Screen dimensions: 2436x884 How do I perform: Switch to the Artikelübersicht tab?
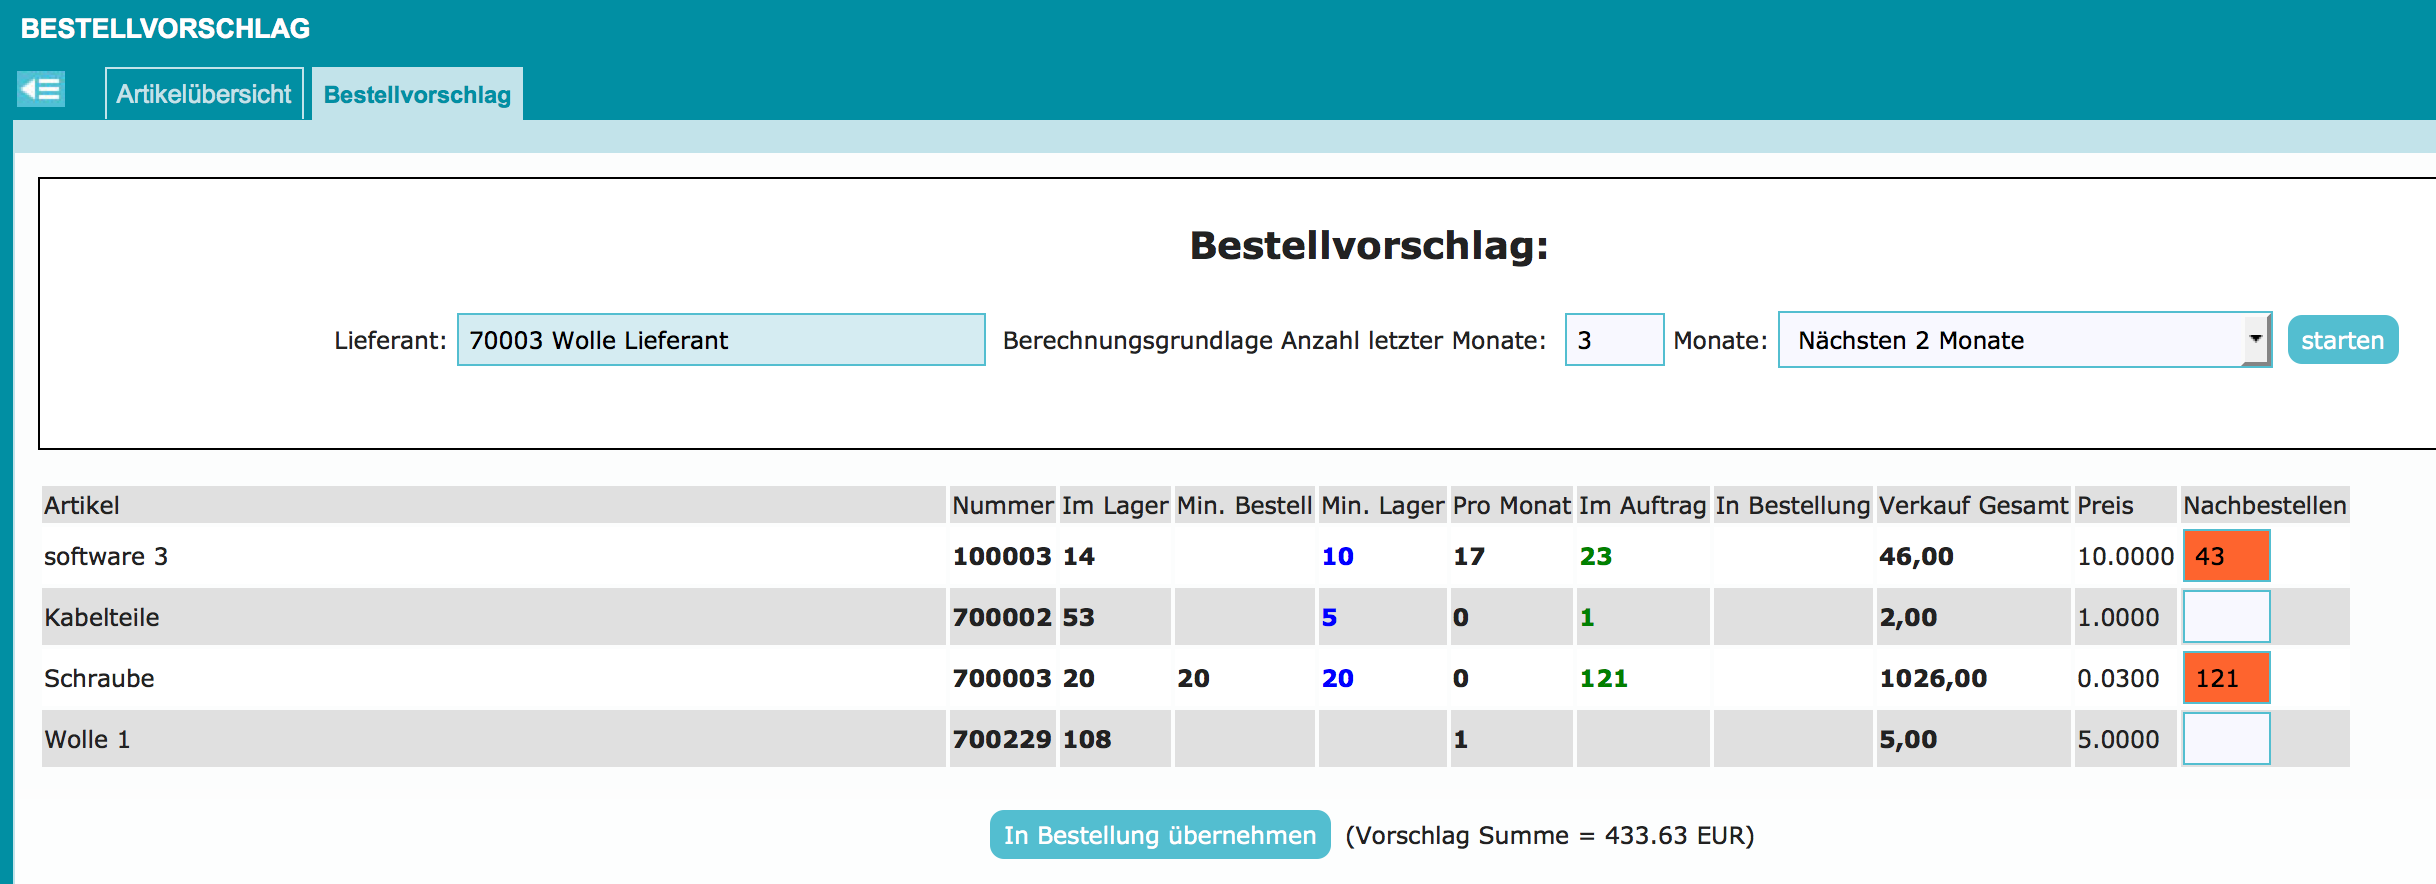pyautogui.click(x=204, y=94)
